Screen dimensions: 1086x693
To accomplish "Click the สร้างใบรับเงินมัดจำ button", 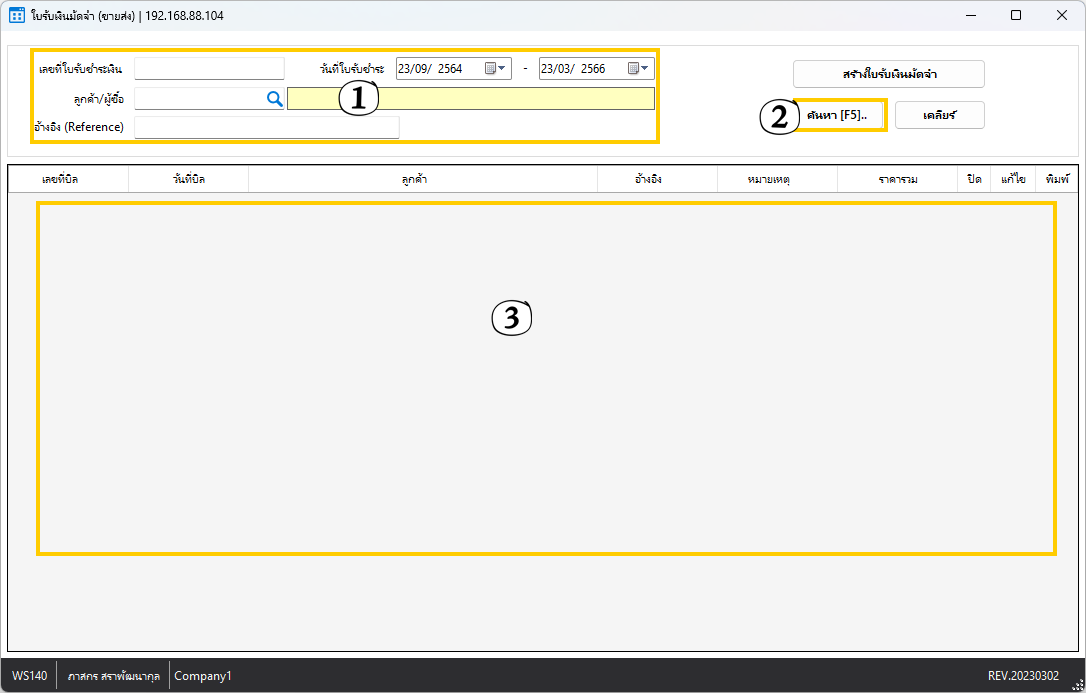I will pos(888,74).
